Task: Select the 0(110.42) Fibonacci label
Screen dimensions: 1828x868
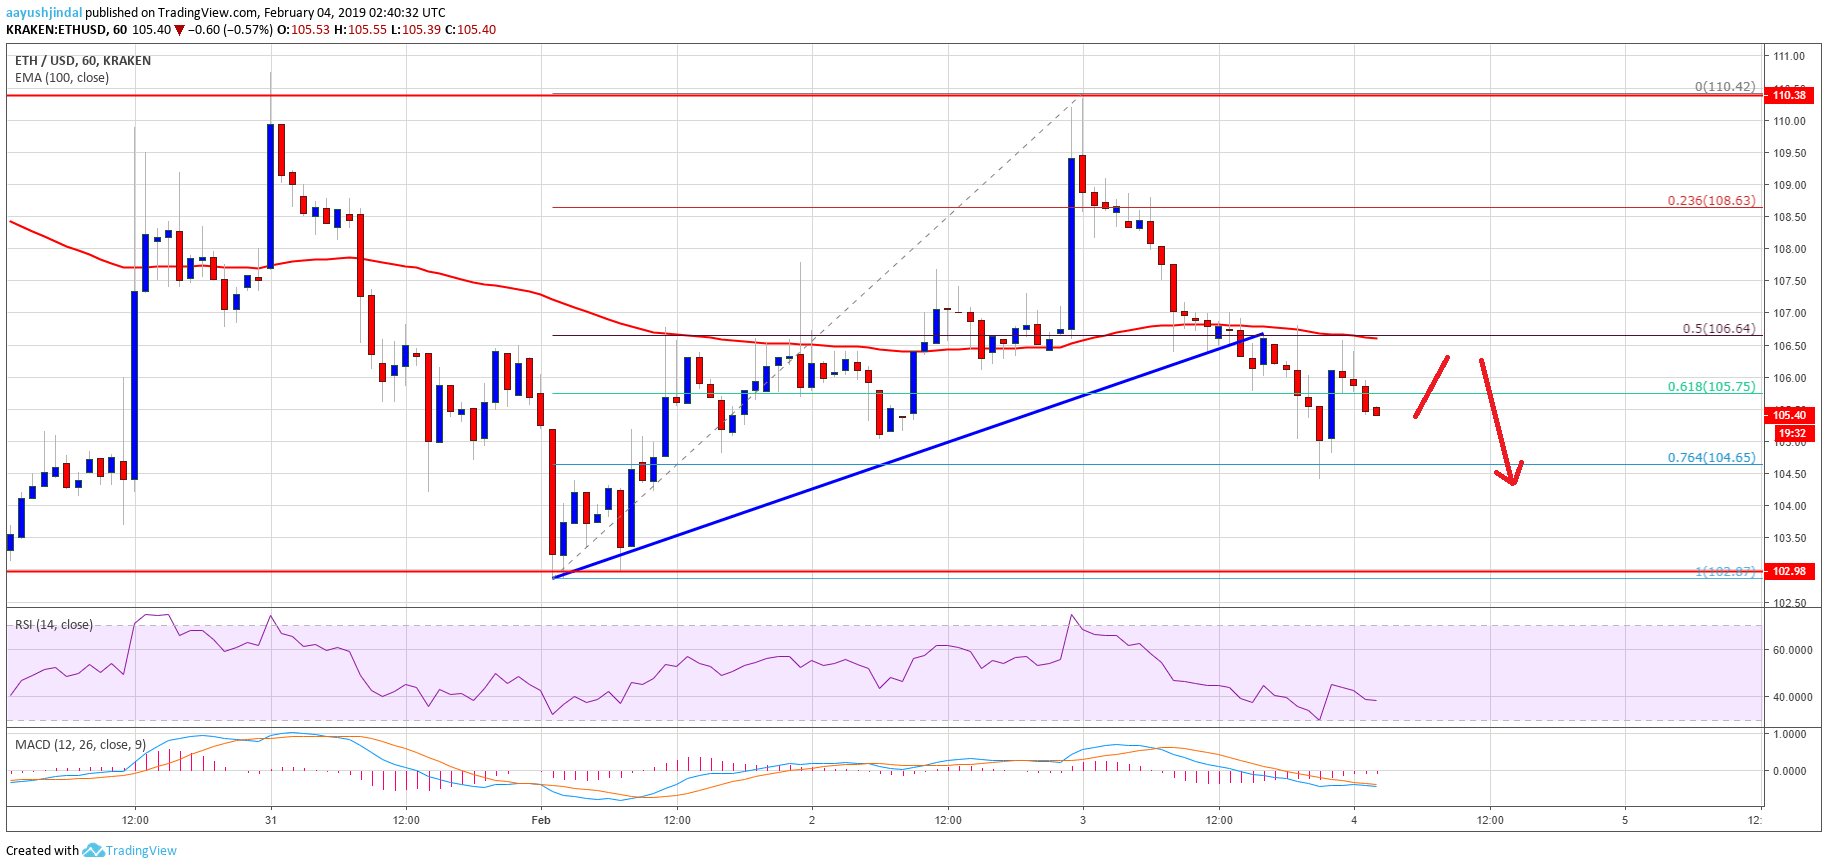Action: (x=1725, y=87)
